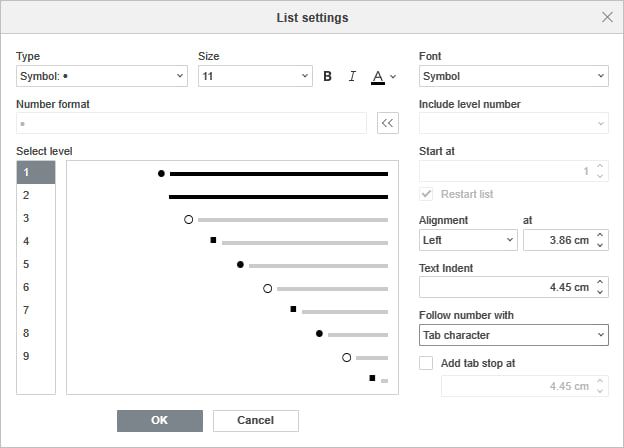Screen dimensions: 624x448
Task: Increase the Alignment at value
Action: tap(600, 235)
